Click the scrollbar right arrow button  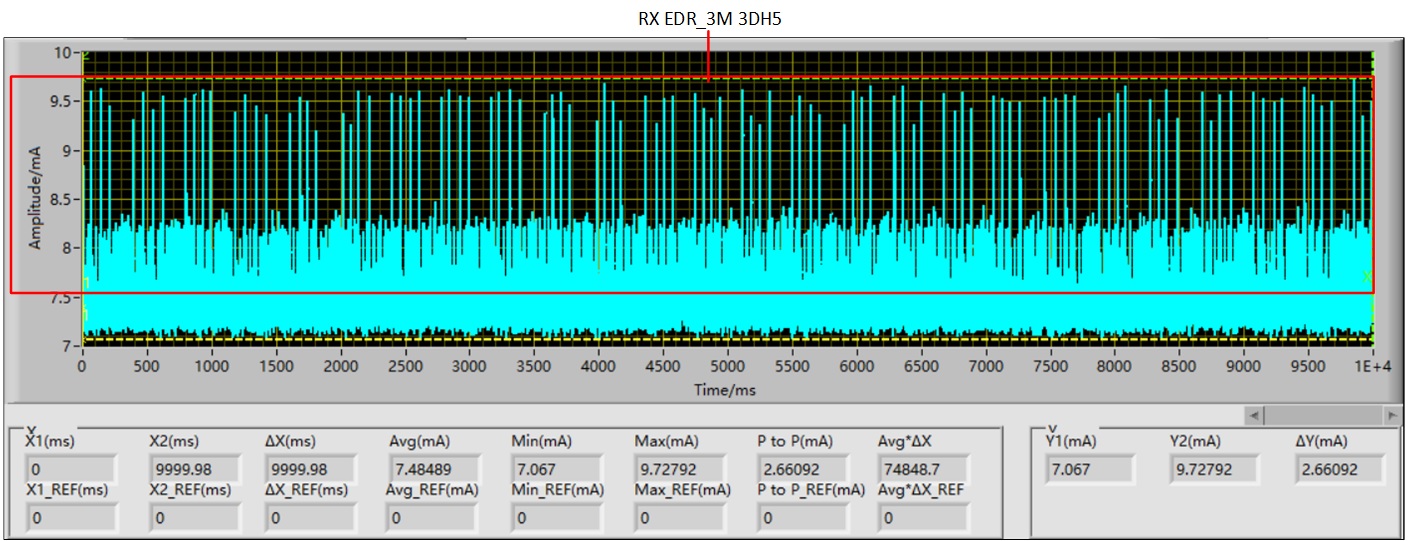coord(1390,413)
